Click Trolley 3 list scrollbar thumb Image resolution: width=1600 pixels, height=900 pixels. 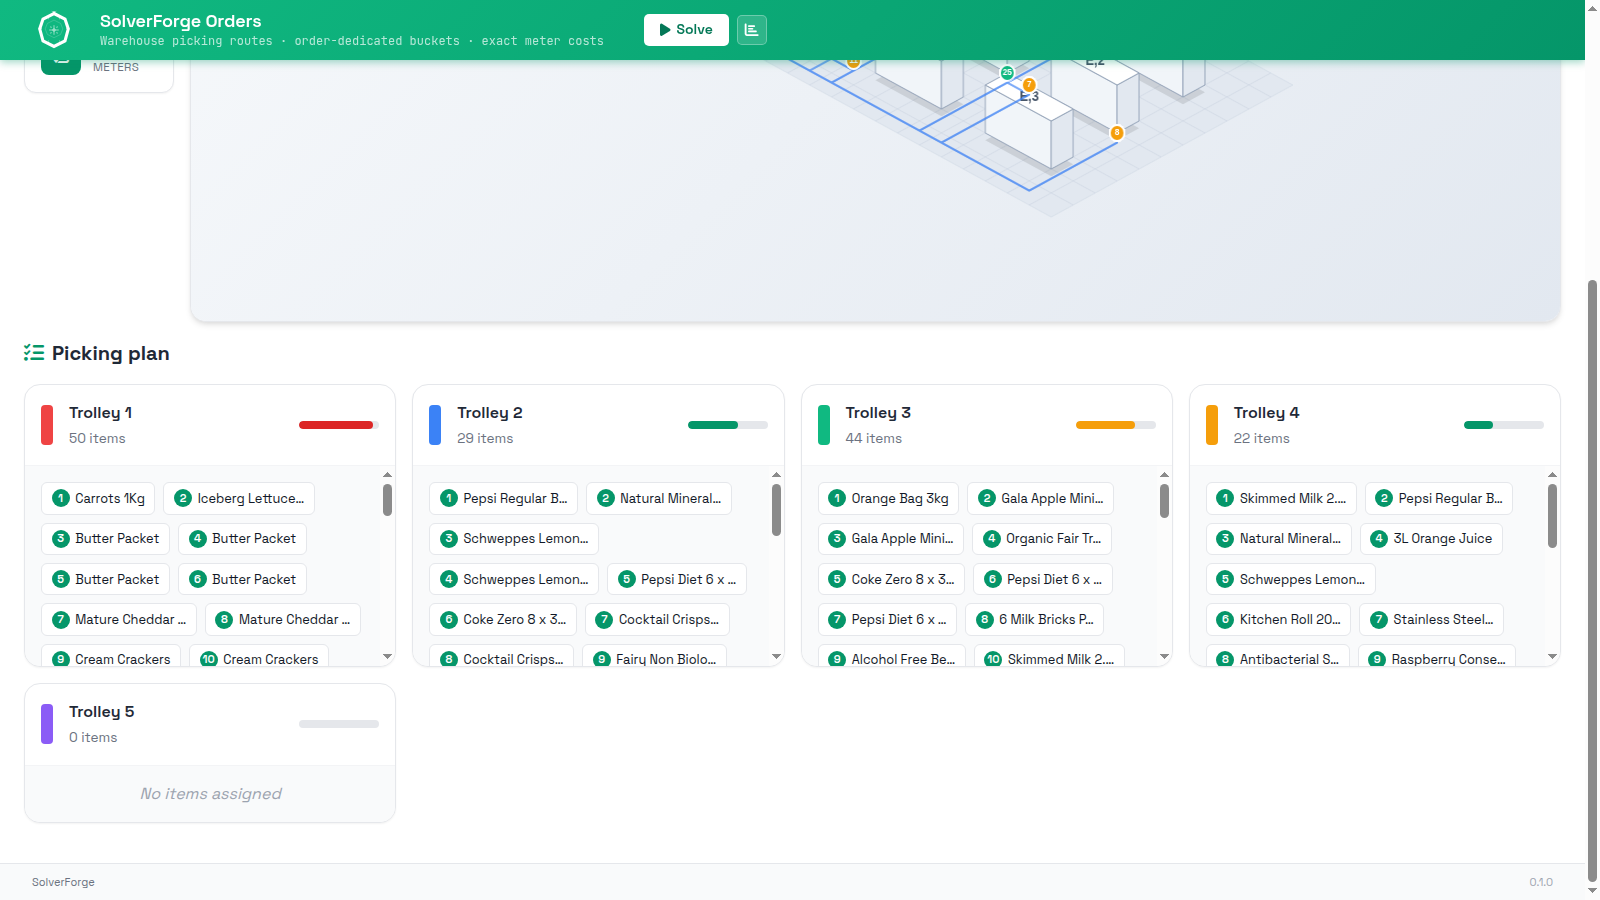1164,501
